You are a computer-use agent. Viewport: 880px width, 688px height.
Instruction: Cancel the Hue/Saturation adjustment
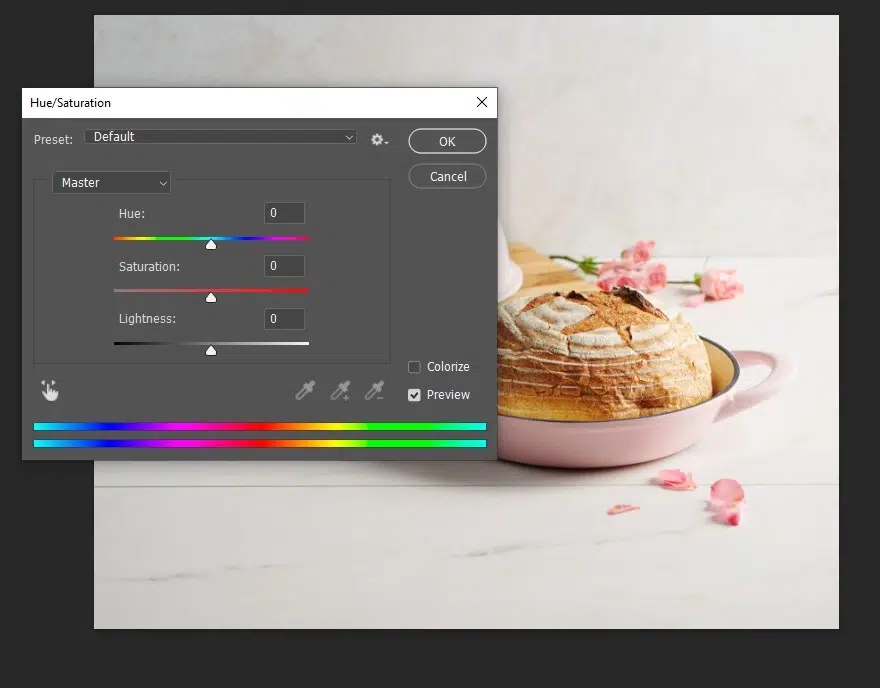tap(446, 176)
